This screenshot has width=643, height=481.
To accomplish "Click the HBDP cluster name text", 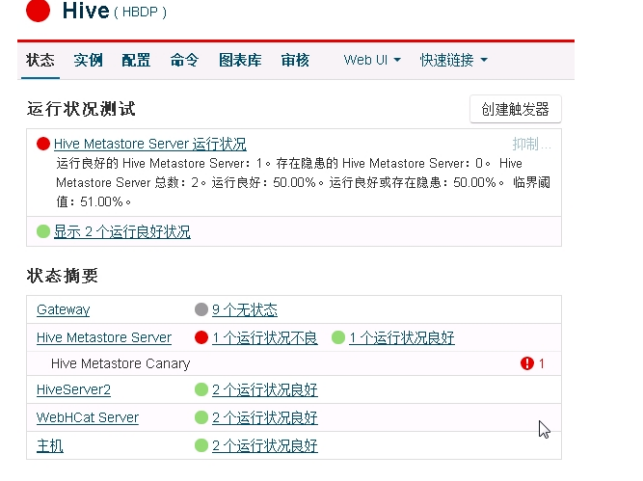I will (x=140, y=12).
